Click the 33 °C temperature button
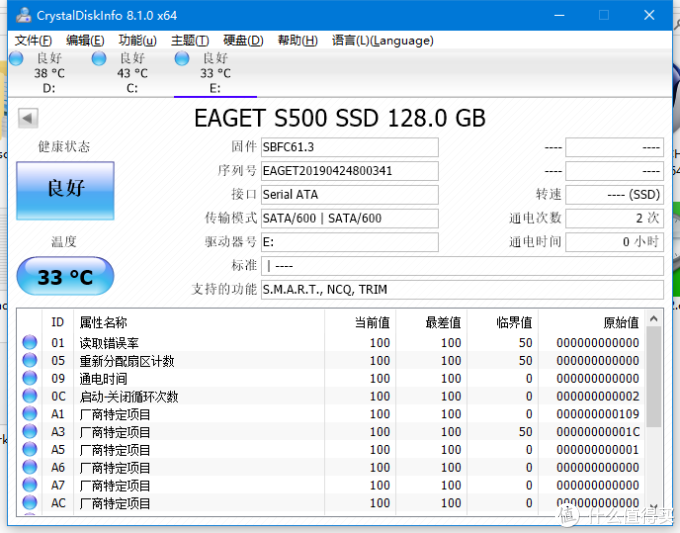The height and width of the screenshot is (533, 680). (x=65, y=276)
